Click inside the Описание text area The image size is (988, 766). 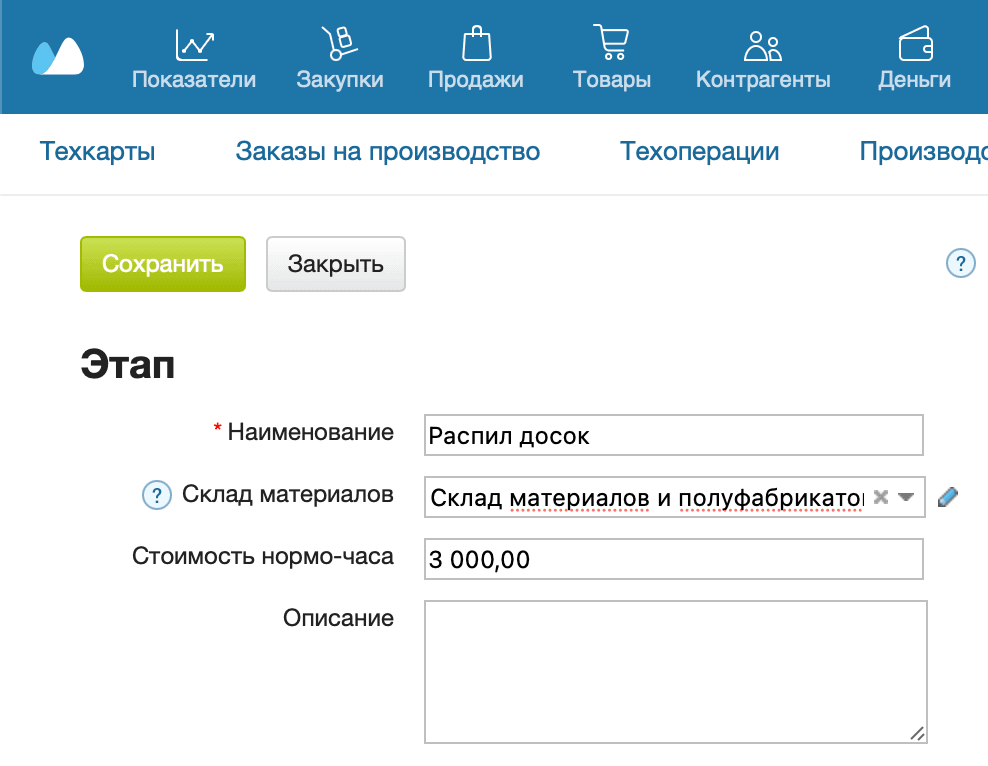[x=673, y=670]
